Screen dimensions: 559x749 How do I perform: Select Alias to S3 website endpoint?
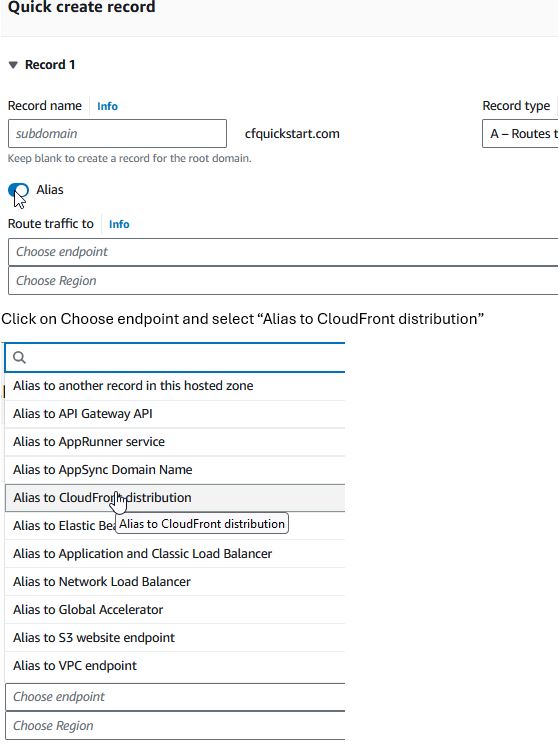tap(175, 638)
